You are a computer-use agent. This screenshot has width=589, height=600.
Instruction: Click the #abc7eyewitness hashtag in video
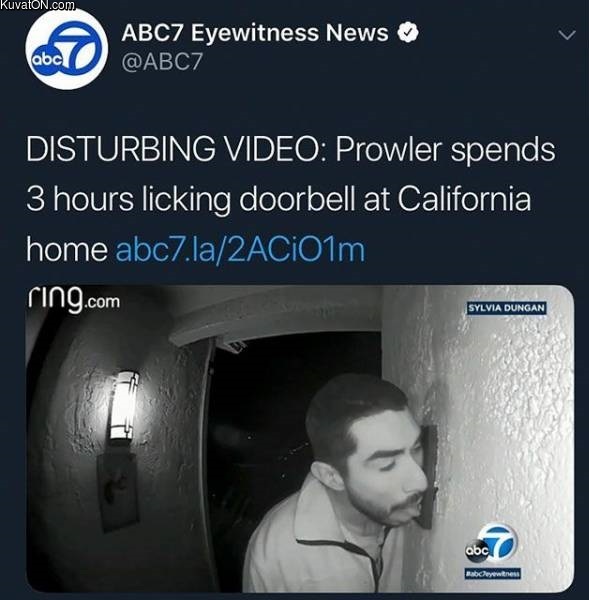(493, 573)
